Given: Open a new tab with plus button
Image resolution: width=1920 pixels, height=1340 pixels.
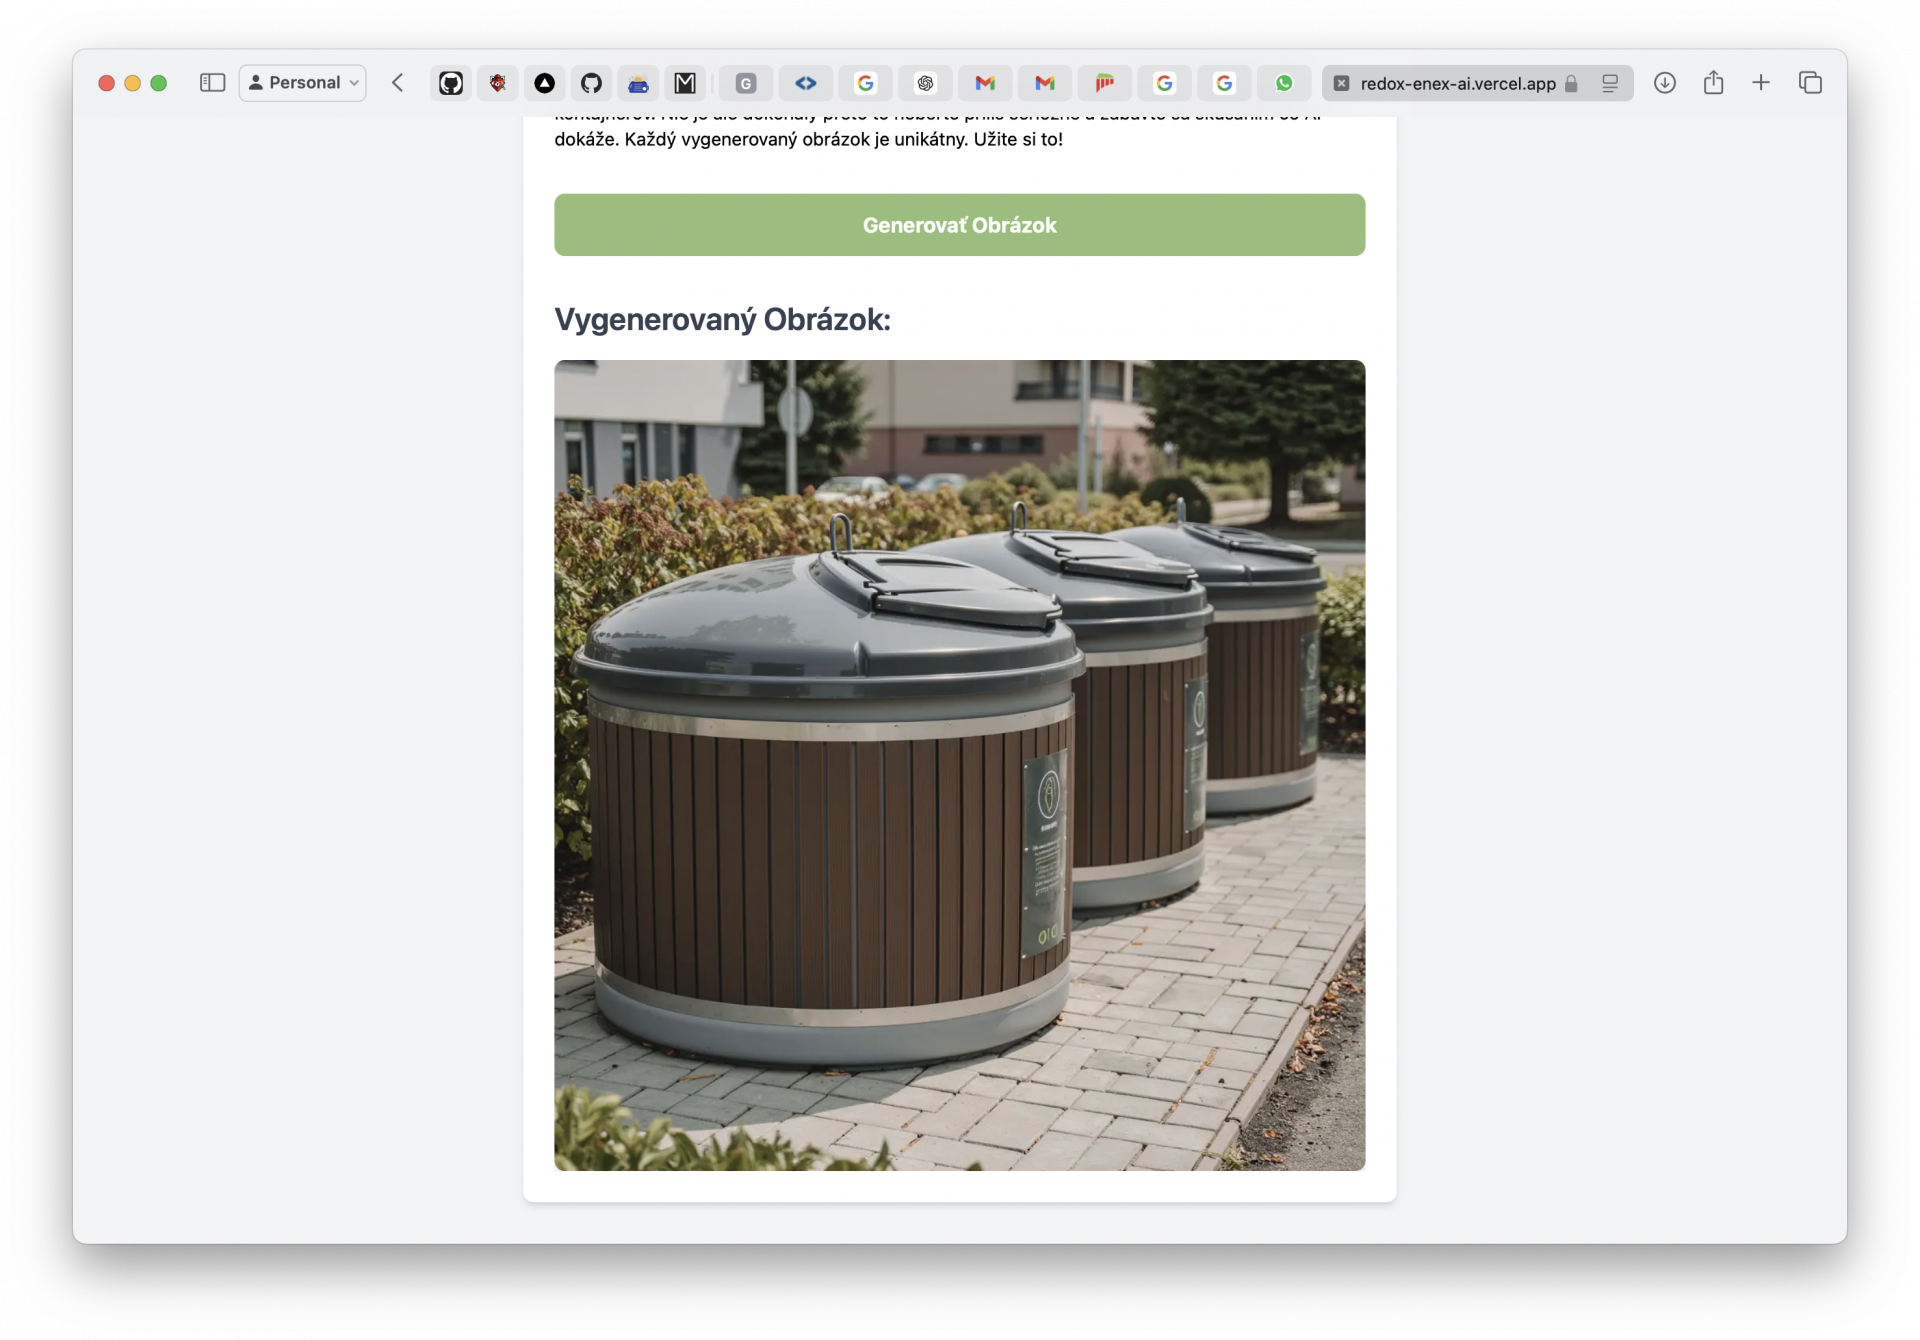Looking at the screenshot, I should [x=1761, y=83].
